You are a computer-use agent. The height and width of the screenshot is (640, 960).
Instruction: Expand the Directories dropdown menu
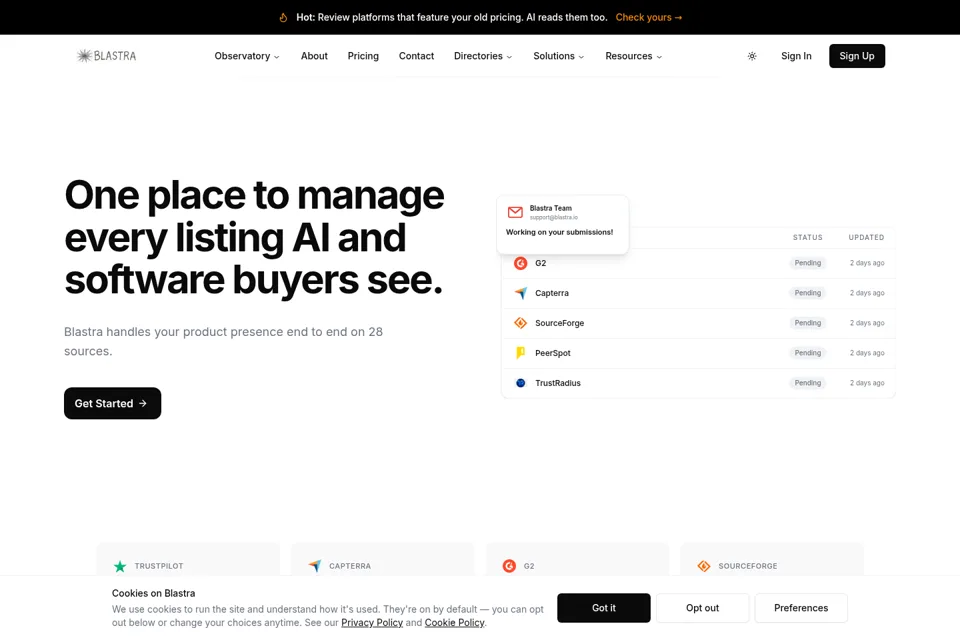coord(483,56)
